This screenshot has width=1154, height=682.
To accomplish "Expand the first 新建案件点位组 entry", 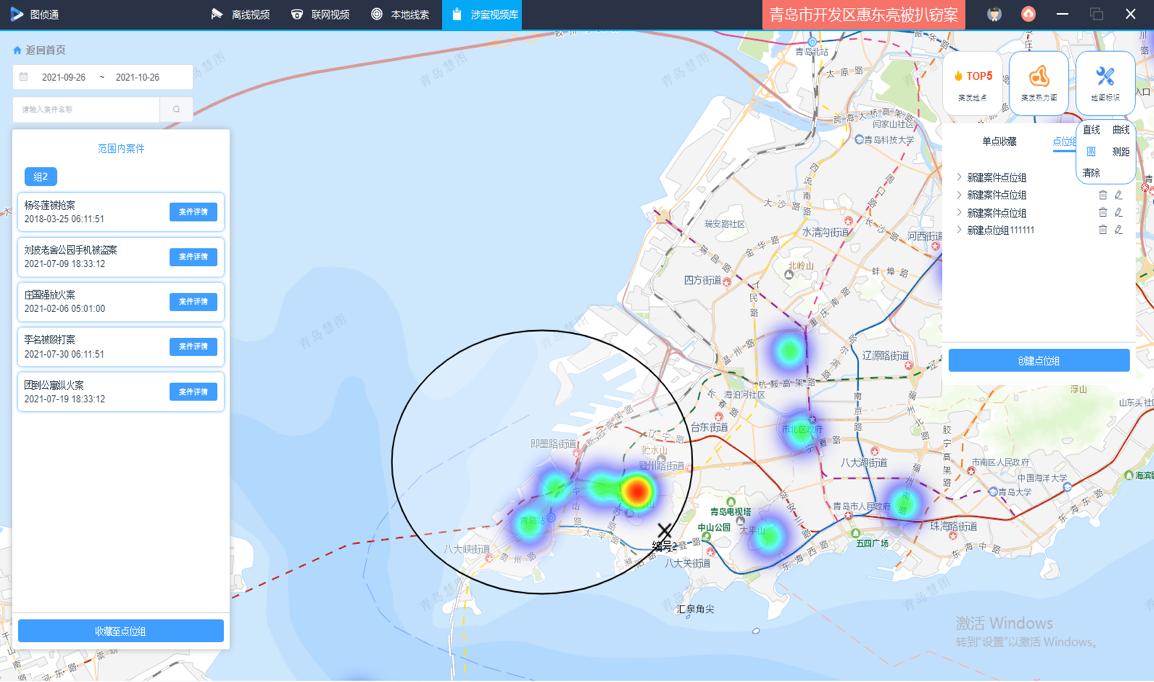I will [960, 178].
